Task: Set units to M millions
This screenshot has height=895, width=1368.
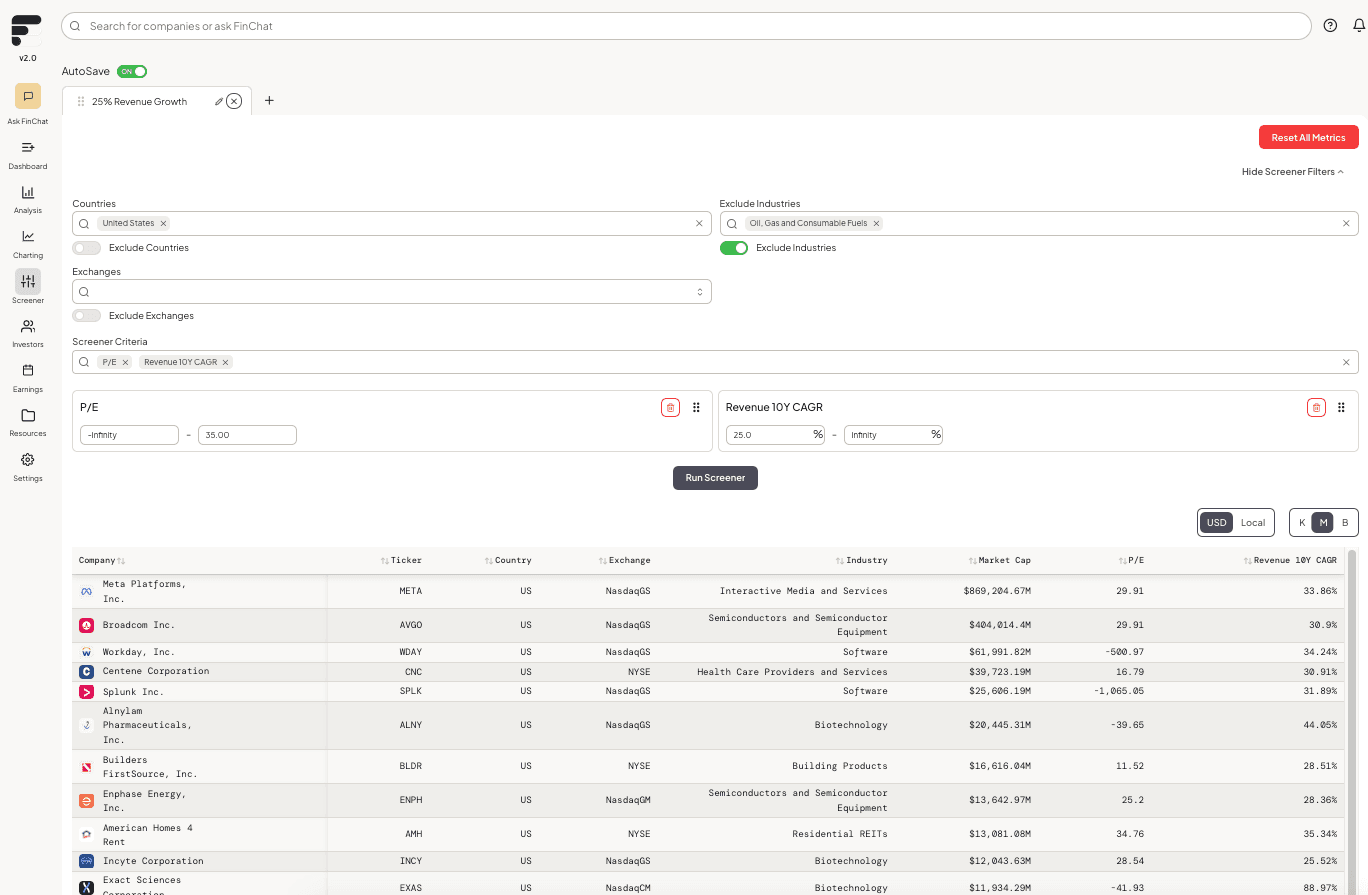Action: pos(1323,522)
